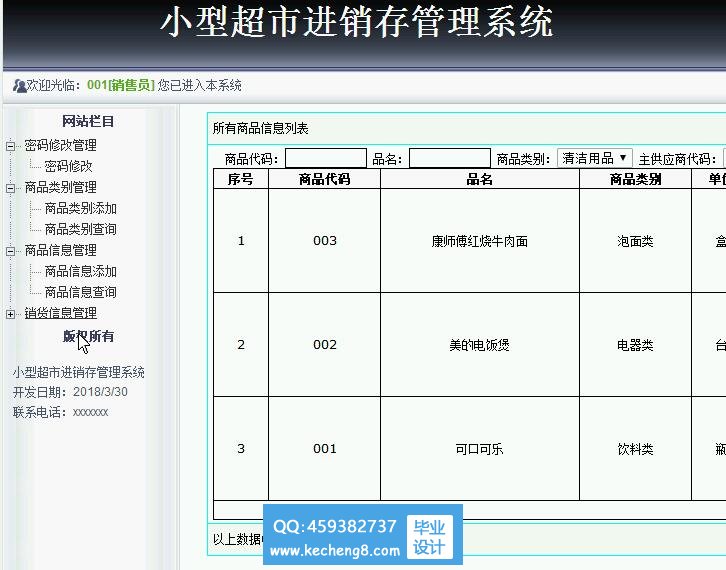Select the cell with code 003
Screen dimensions: 726x570
(x=325, y=241)
